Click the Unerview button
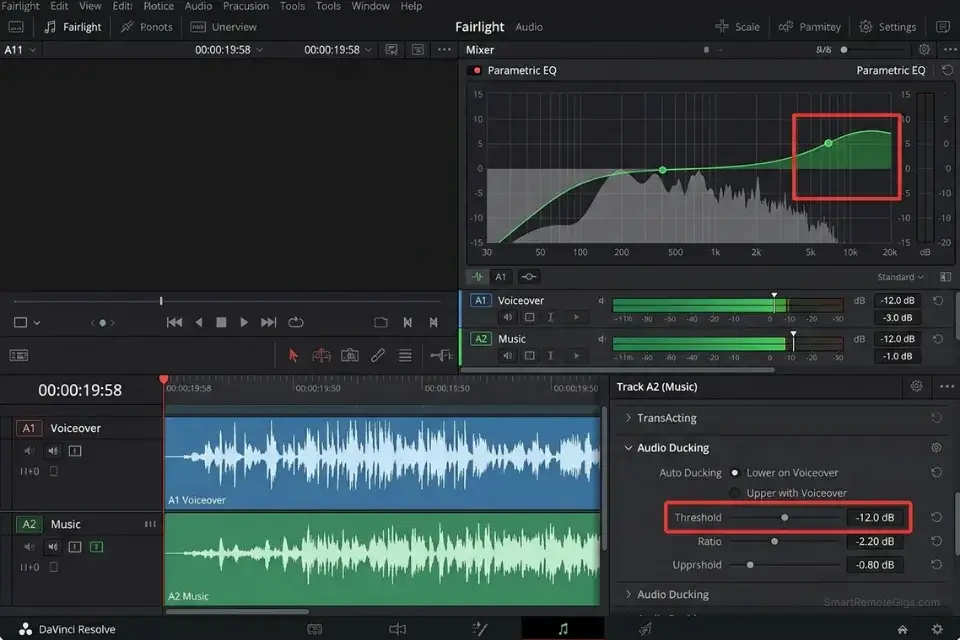960x640 pixels. 223,27
